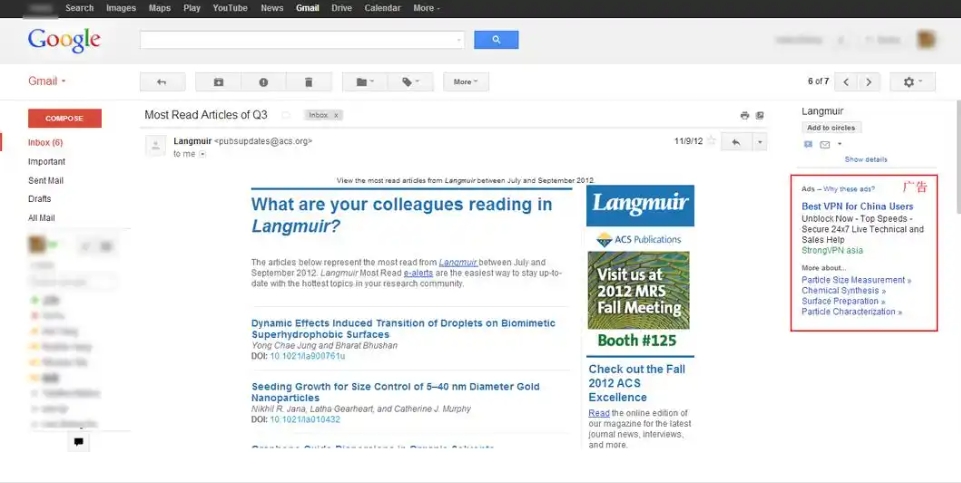Remove the Inbox label
The height and width of the screenshot is (483, 961).
coord(336,115)
